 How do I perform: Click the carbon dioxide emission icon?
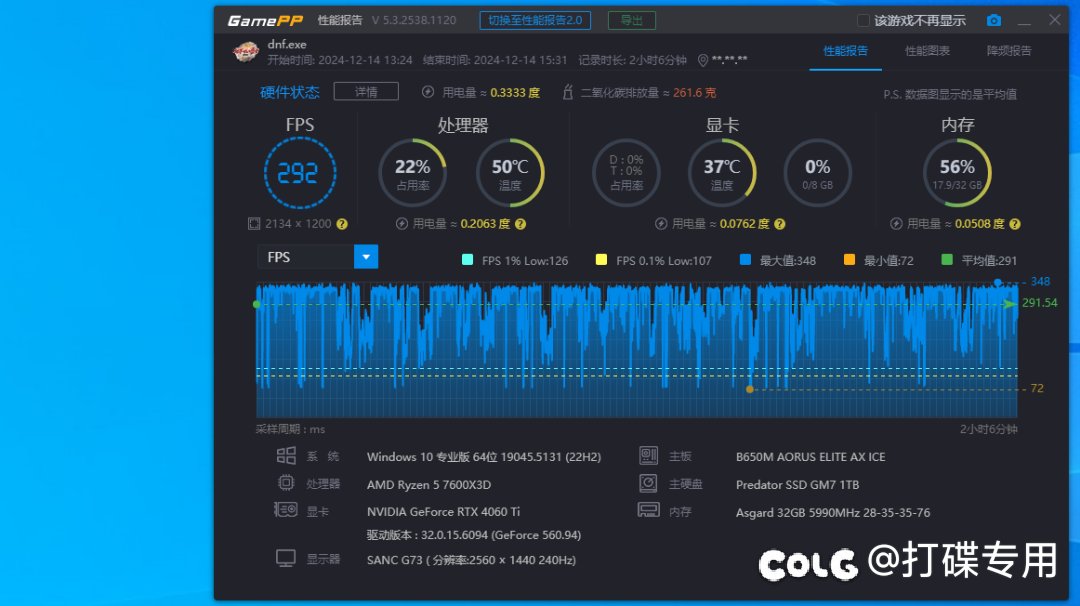tap(568, 92)
